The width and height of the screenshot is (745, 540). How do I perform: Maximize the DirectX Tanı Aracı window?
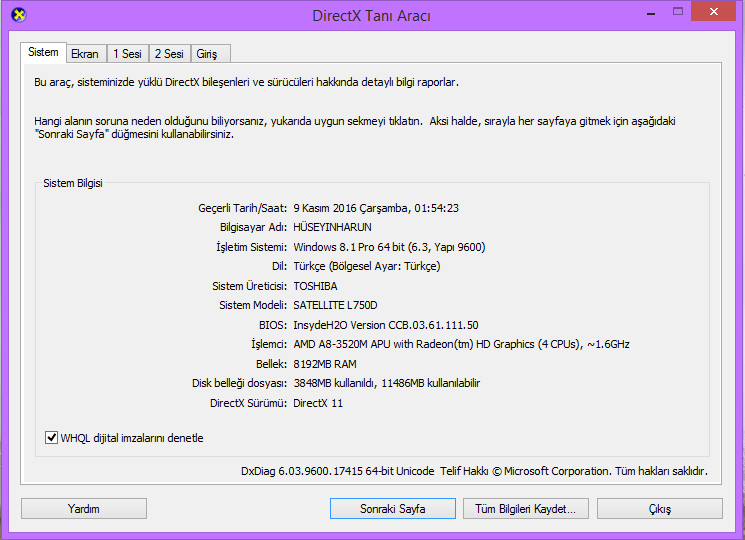678,12
